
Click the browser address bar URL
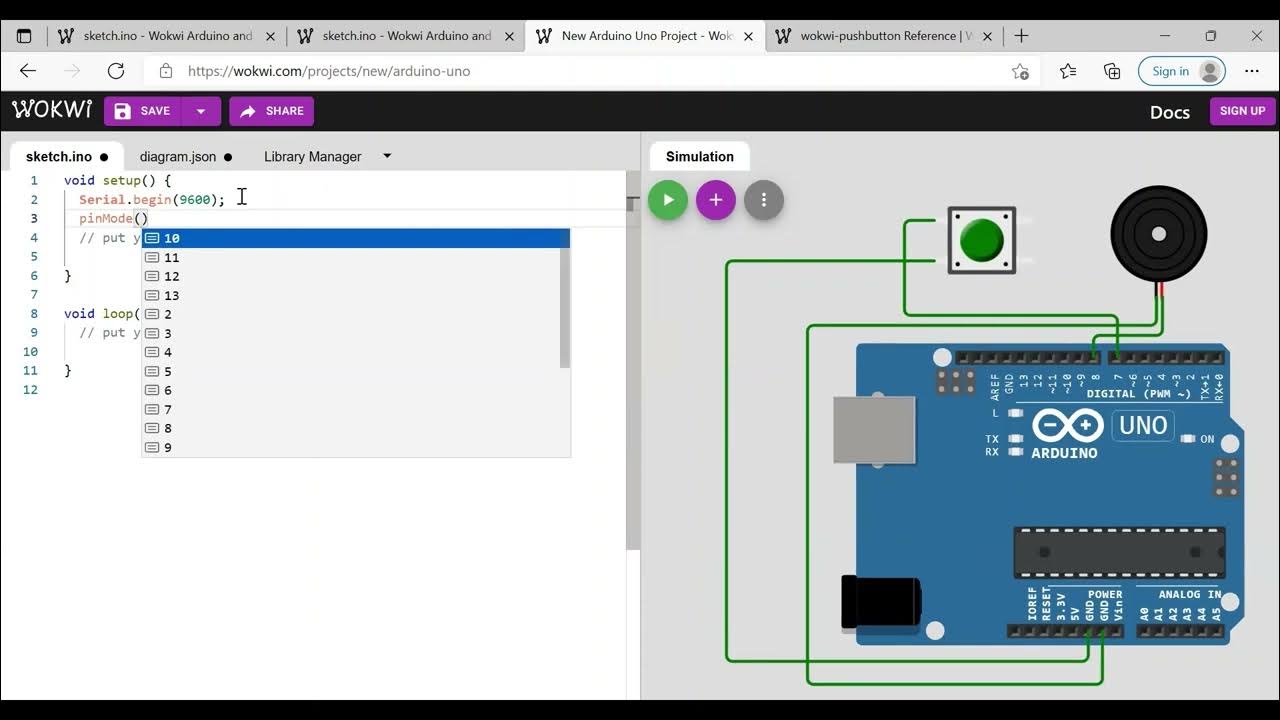click(x=329, y=71)
